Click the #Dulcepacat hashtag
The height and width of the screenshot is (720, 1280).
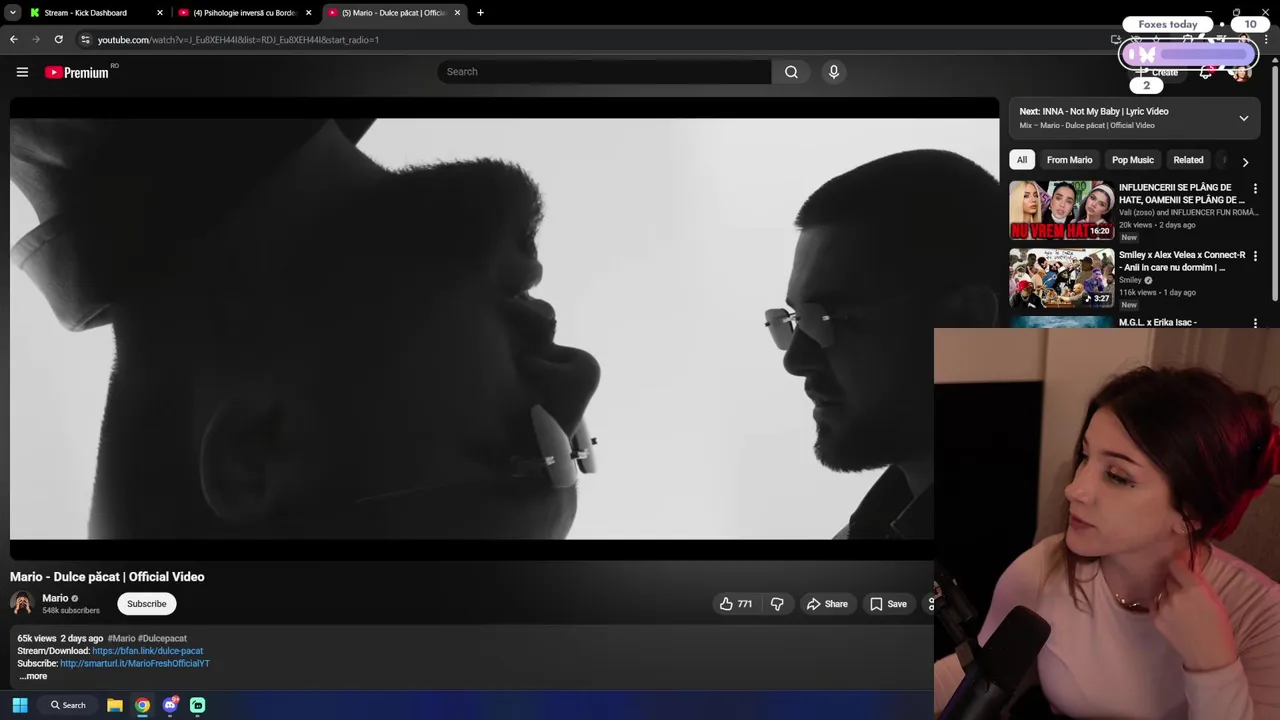click(162, 638)
